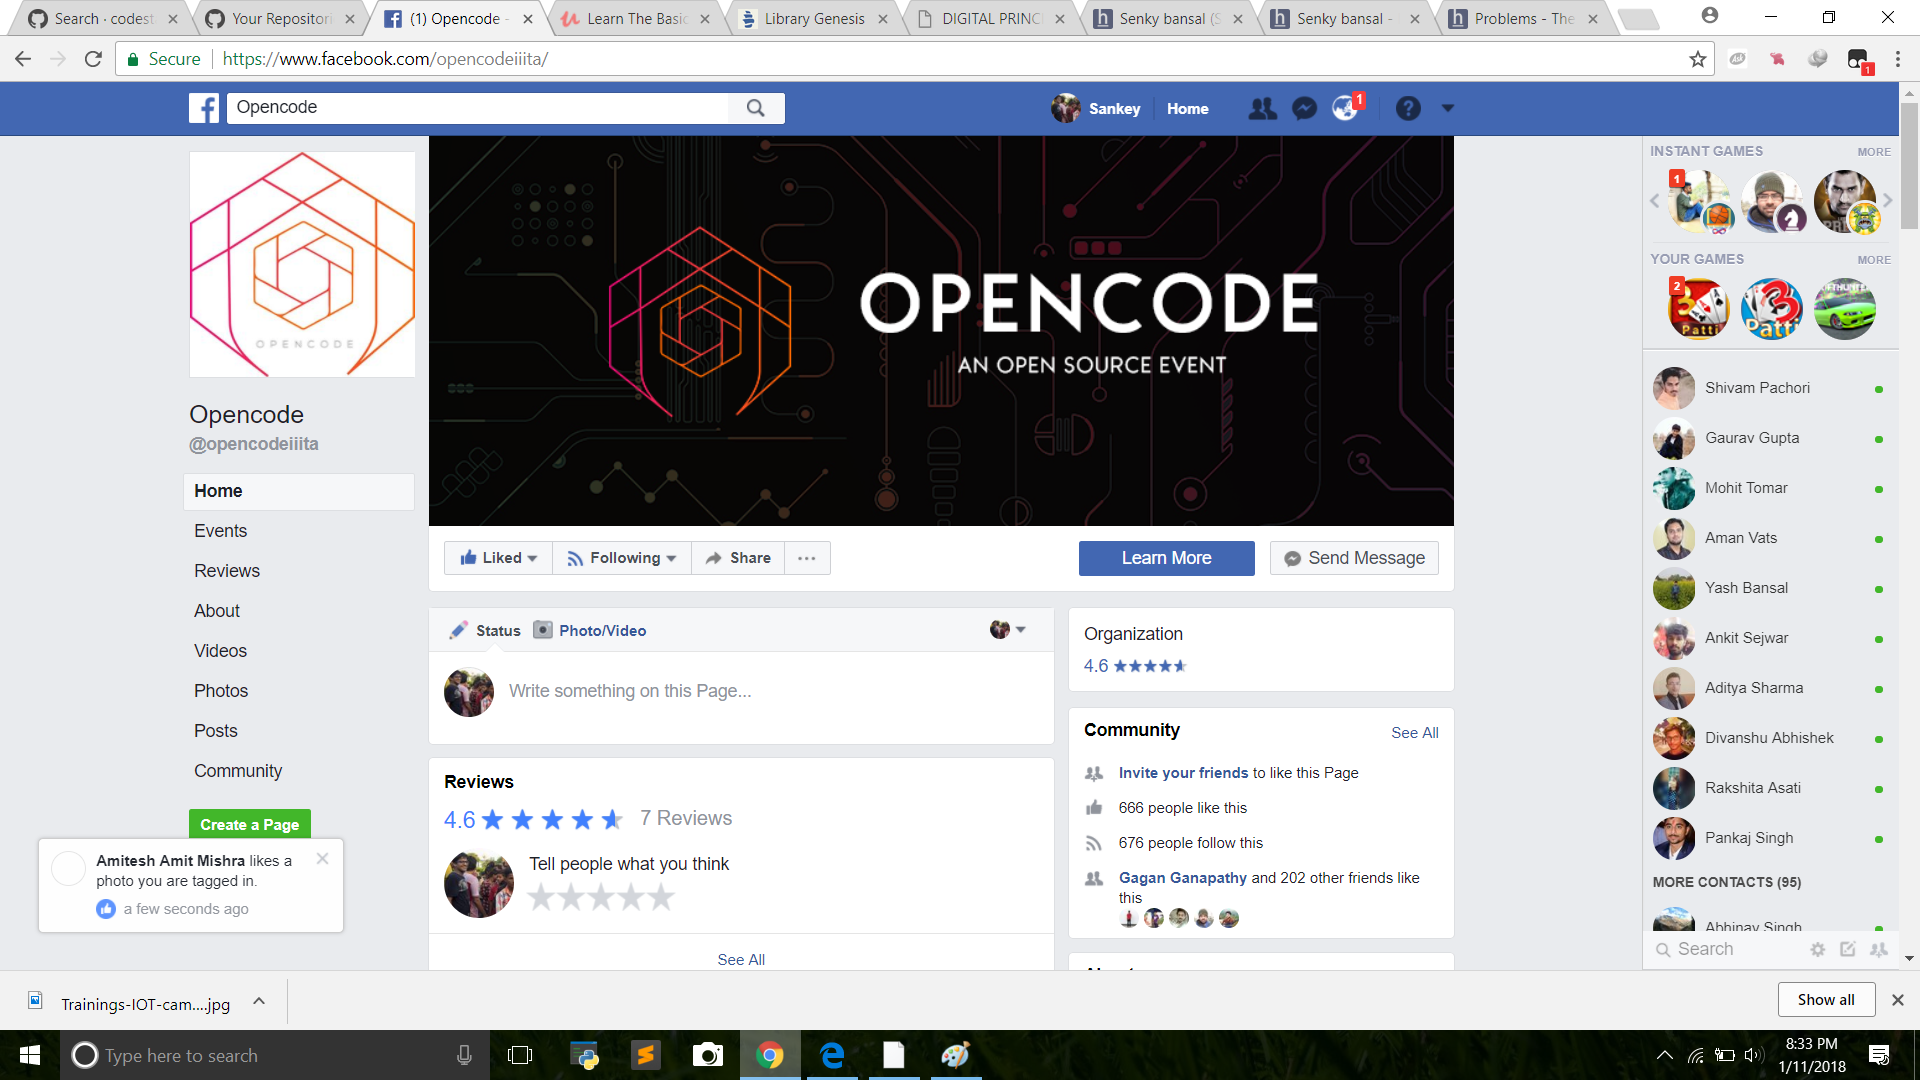Open the Following dropdown
Viewport: 1920px width, 1080px height.
(x=621, y=557)
